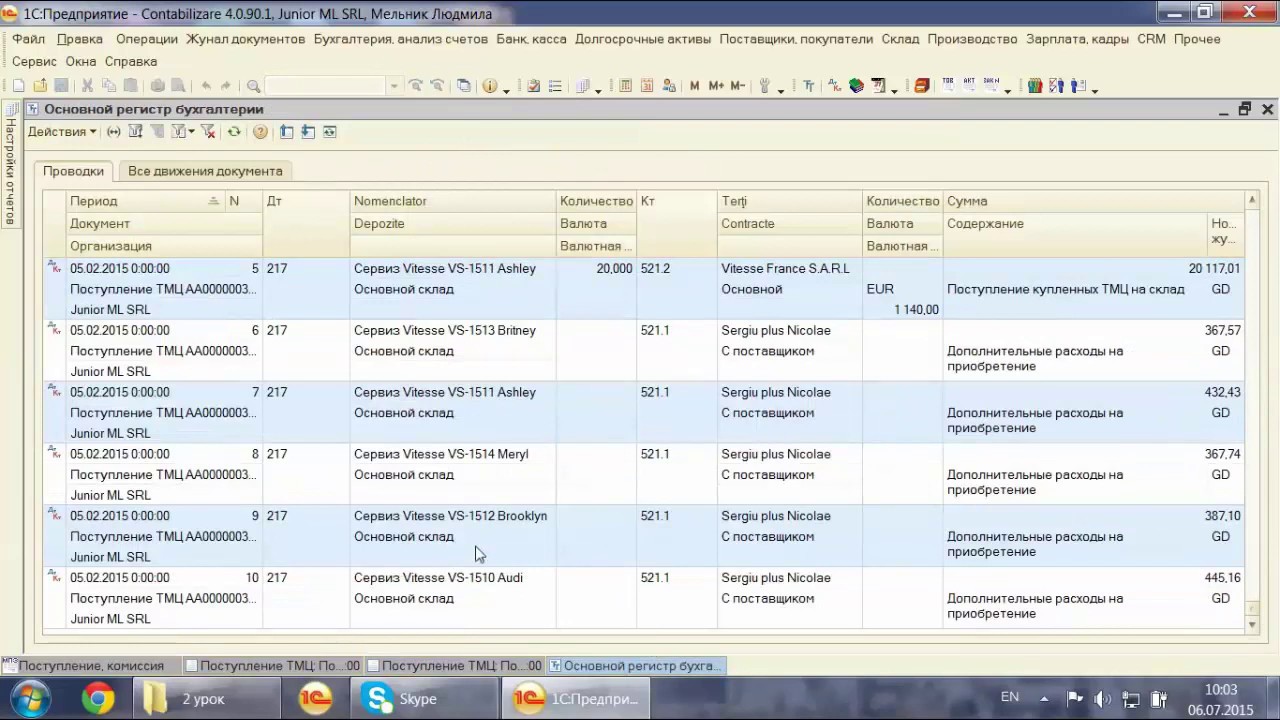
Task: Click the wrench service tools icon
Action: [765, 86]
